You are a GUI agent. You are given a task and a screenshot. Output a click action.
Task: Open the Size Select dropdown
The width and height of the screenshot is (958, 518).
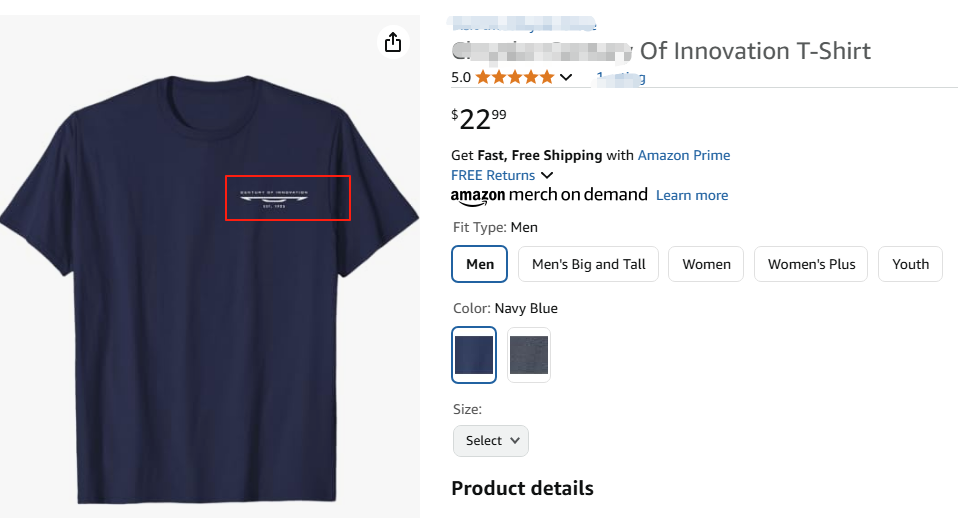(490, 440)
